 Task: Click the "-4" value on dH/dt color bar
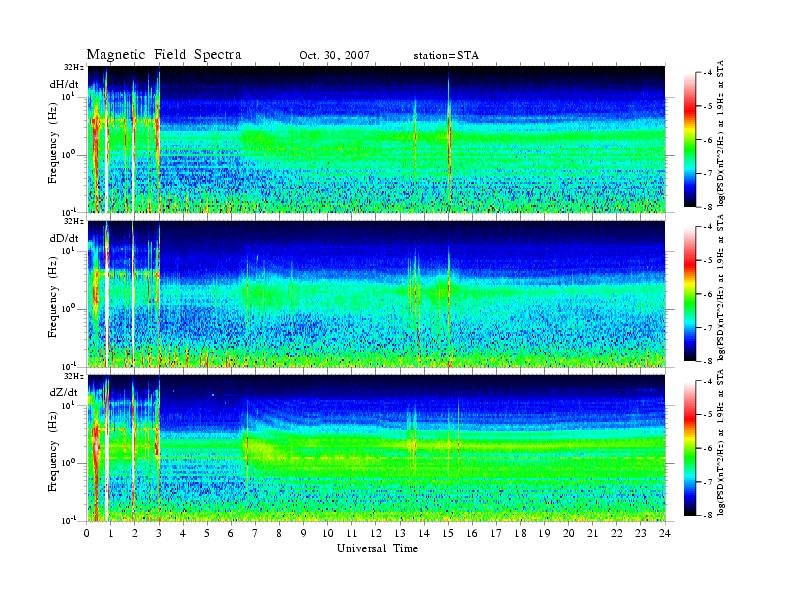pyautogui.click(x=708, y=73)
